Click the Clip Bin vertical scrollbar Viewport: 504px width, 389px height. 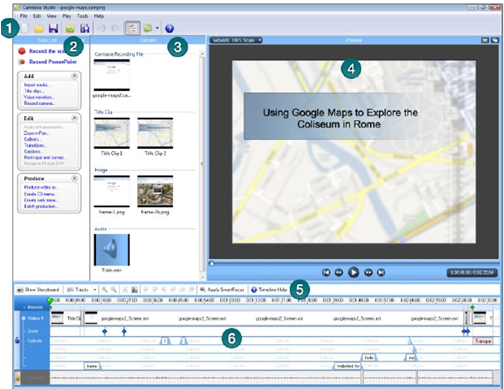(x=202, y=165)
